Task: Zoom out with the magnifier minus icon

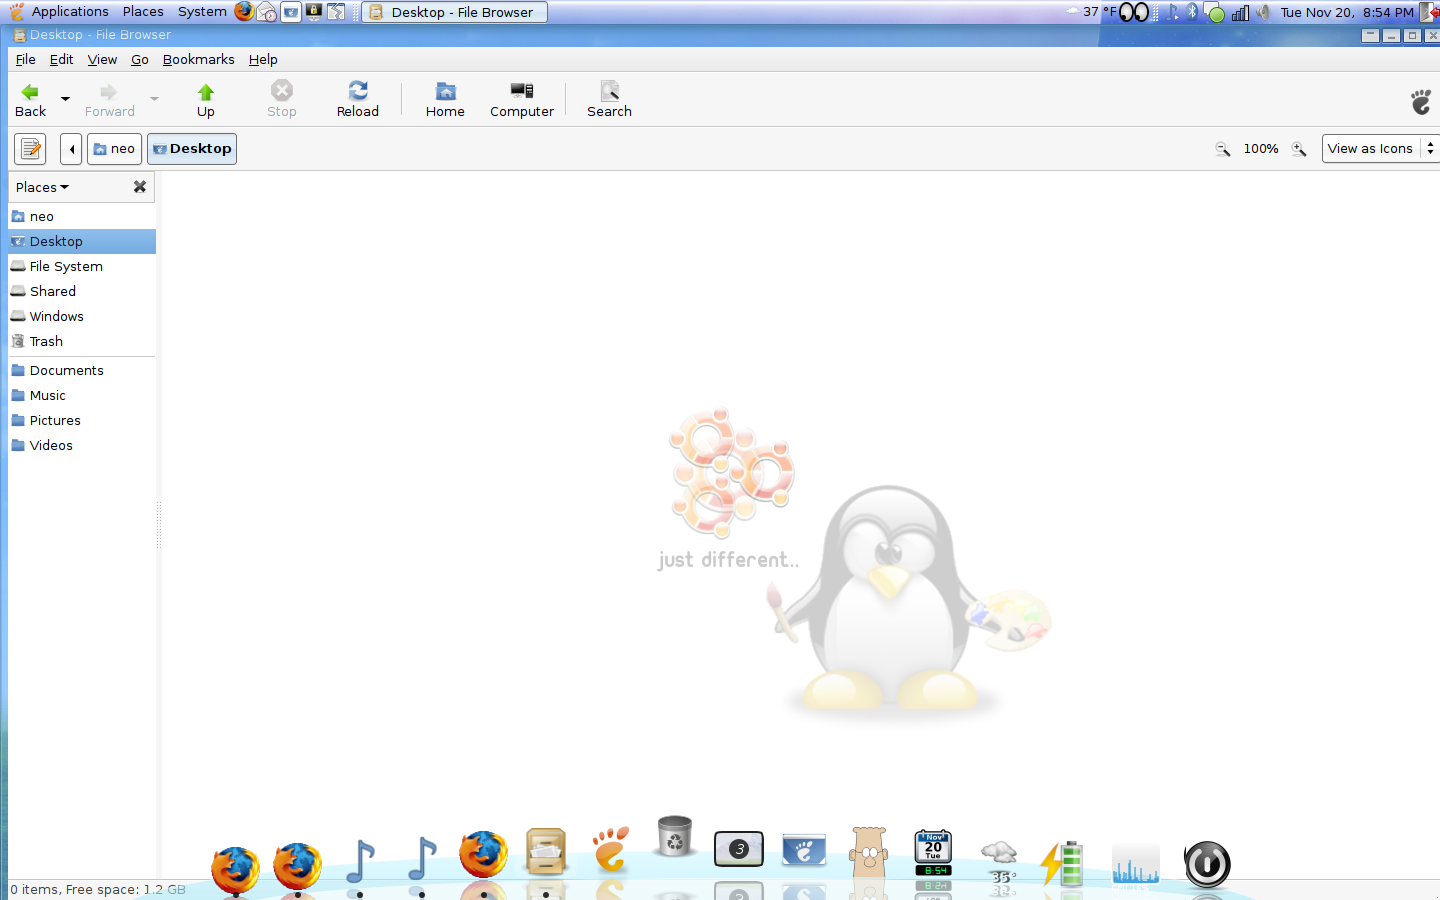Action: coord(1222,149)
